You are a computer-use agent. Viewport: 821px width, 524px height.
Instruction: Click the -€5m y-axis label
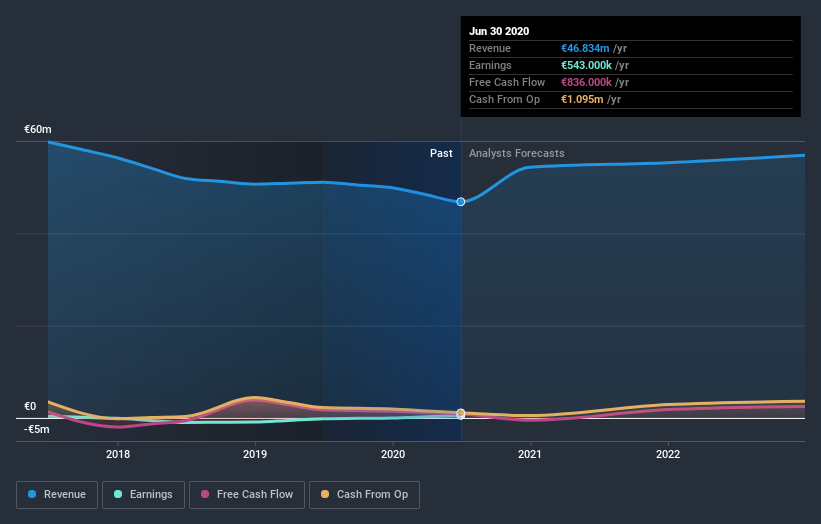coord(37,429)
